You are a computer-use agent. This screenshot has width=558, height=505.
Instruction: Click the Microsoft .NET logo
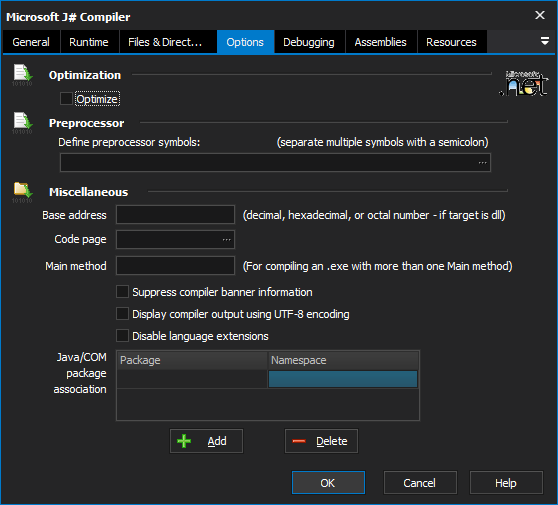524,83
